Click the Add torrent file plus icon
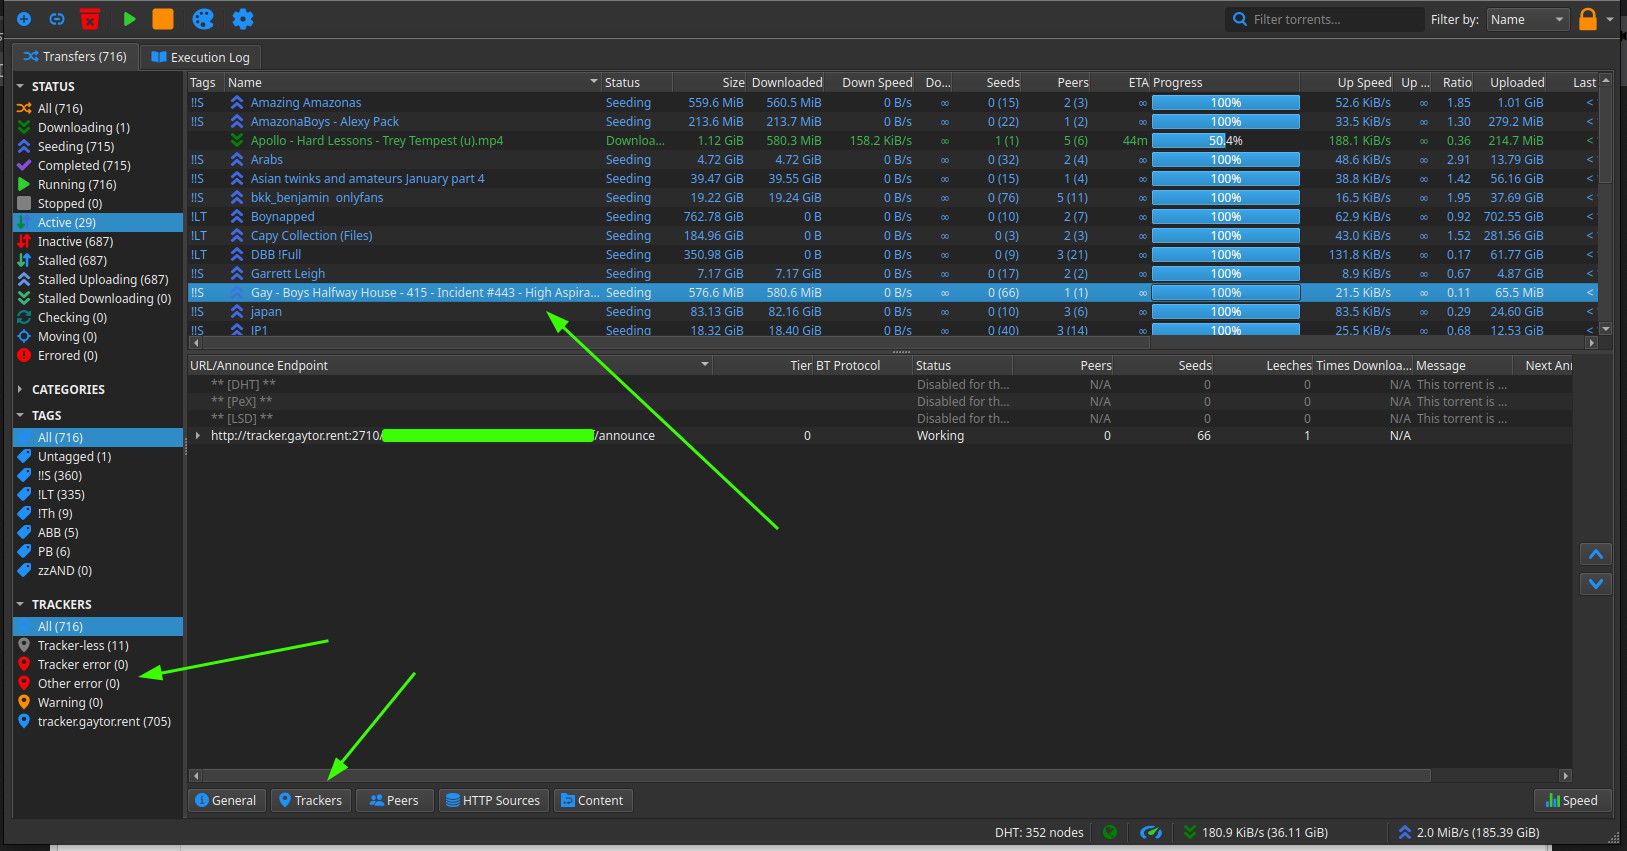 [24, 19]
